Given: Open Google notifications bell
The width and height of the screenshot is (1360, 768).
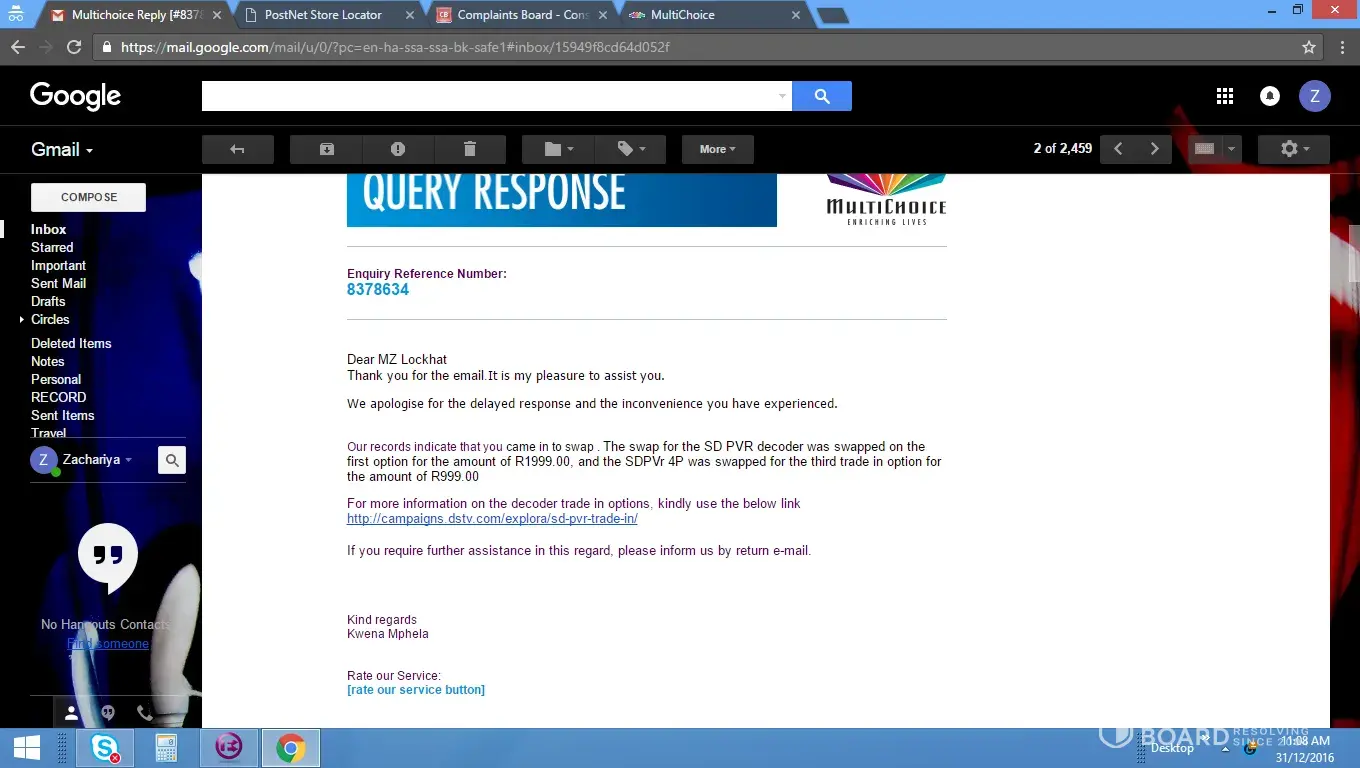Looking at the screenshot, I should coord(1269,96).
